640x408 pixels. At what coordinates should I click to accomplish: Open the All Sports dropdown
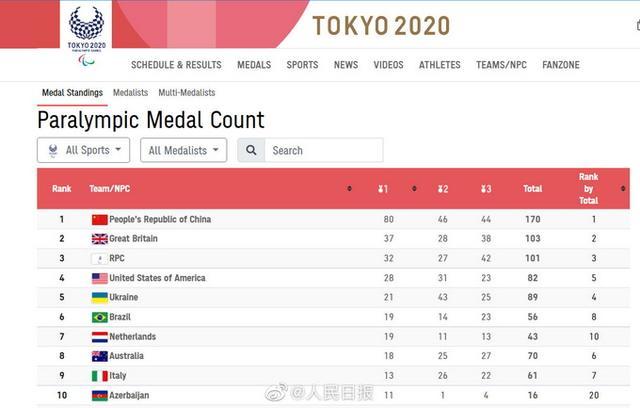84,150
